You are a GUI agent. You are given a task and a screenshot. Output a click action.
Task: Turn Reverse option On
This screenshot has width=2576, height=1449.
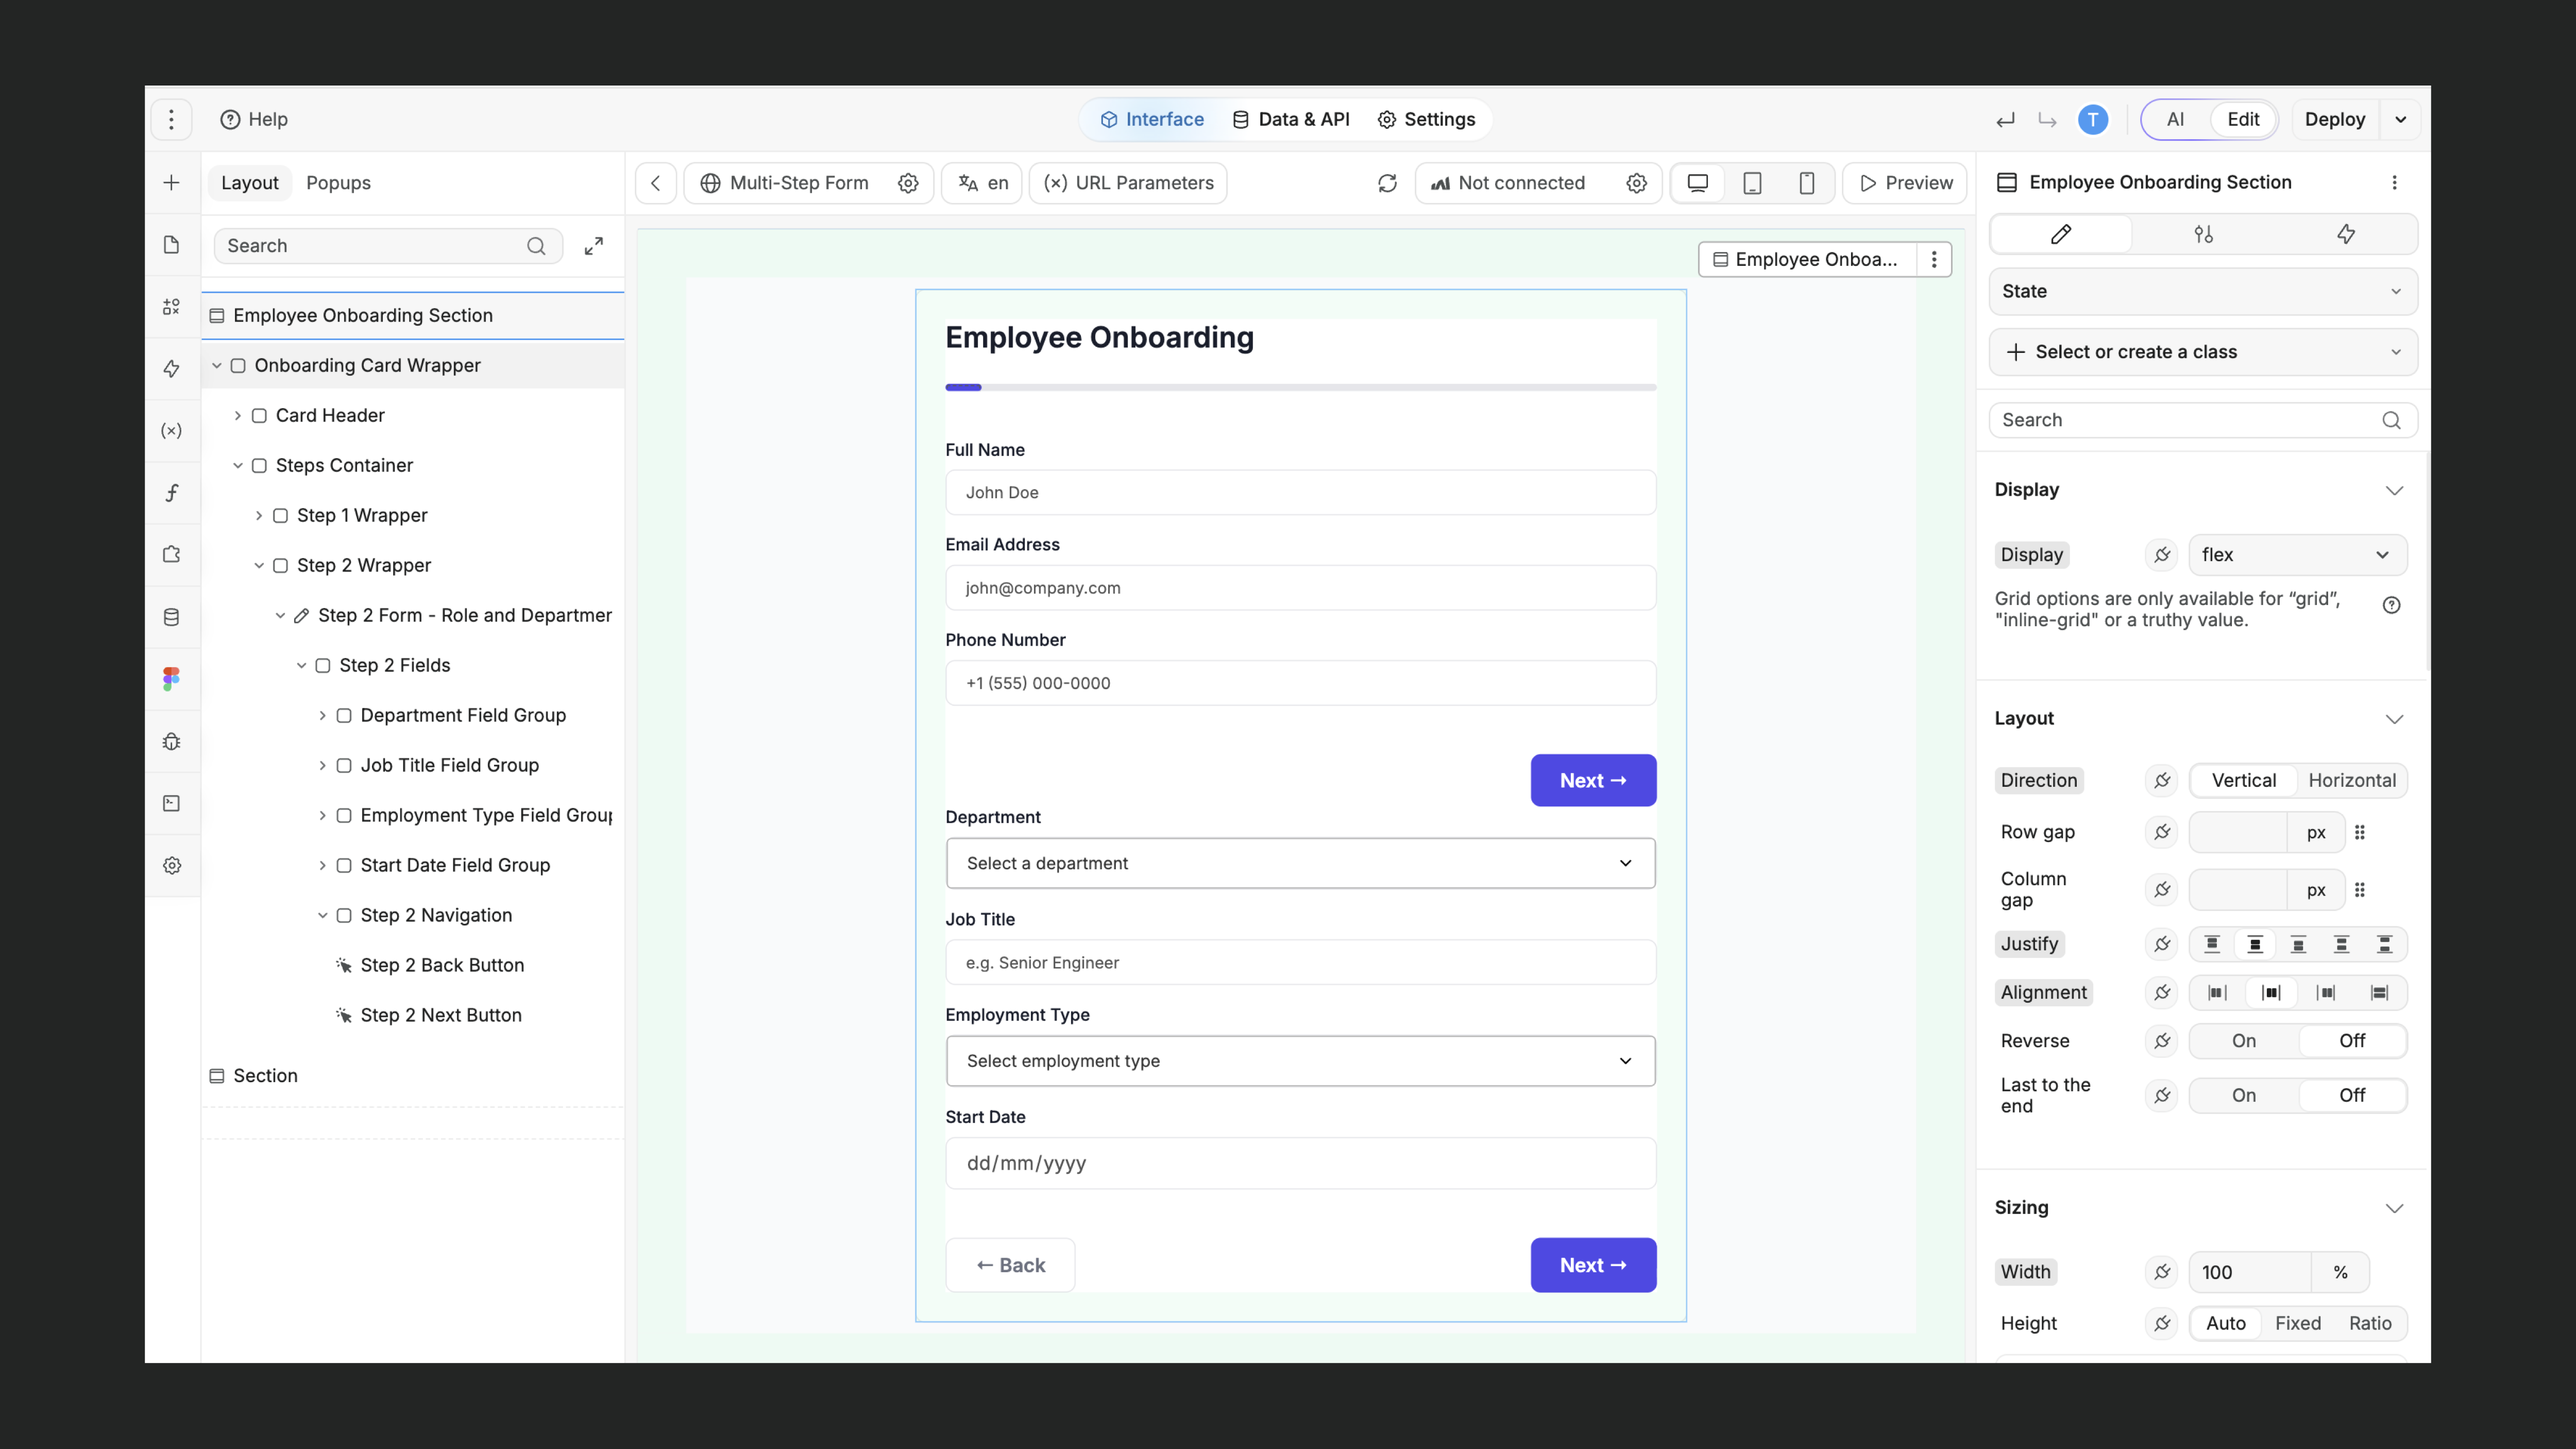pos(2243,1041)
